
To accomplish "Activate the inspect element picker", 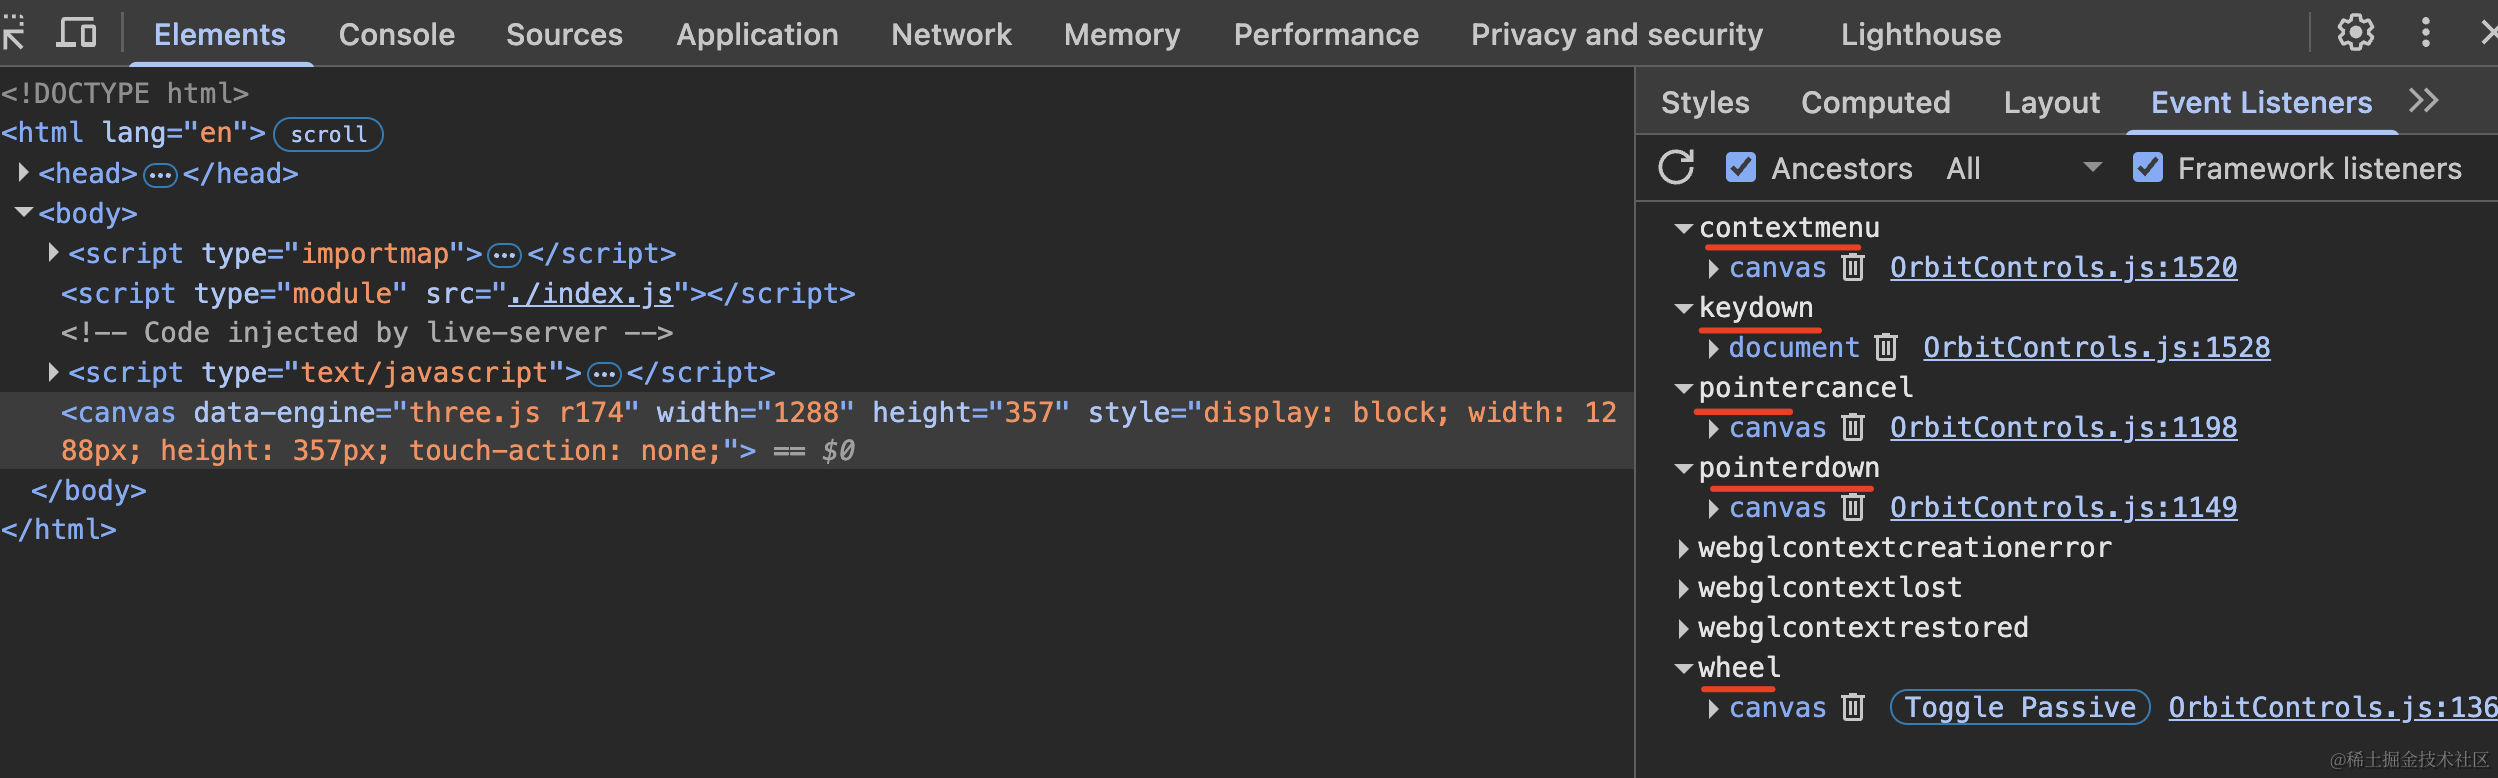I will pos(13,34).
